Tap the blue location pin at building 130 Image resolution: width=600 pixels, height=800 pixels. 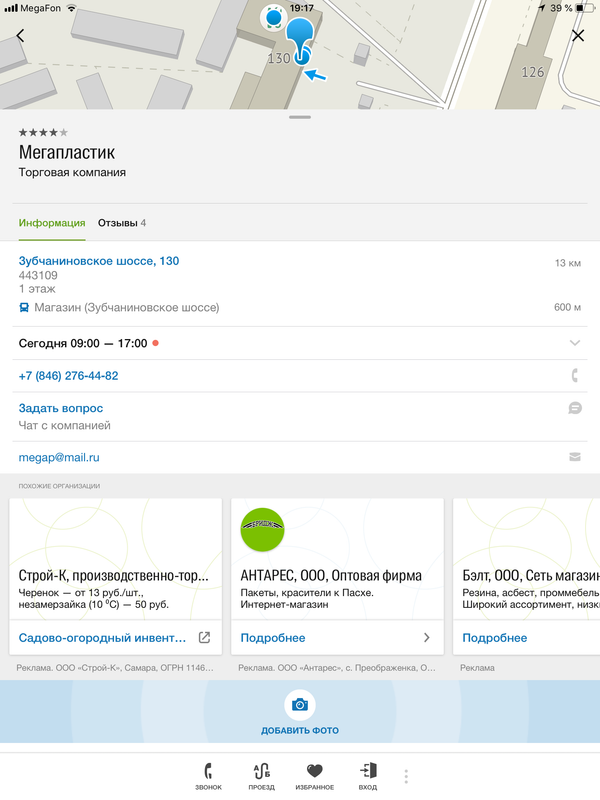(300, 41)
